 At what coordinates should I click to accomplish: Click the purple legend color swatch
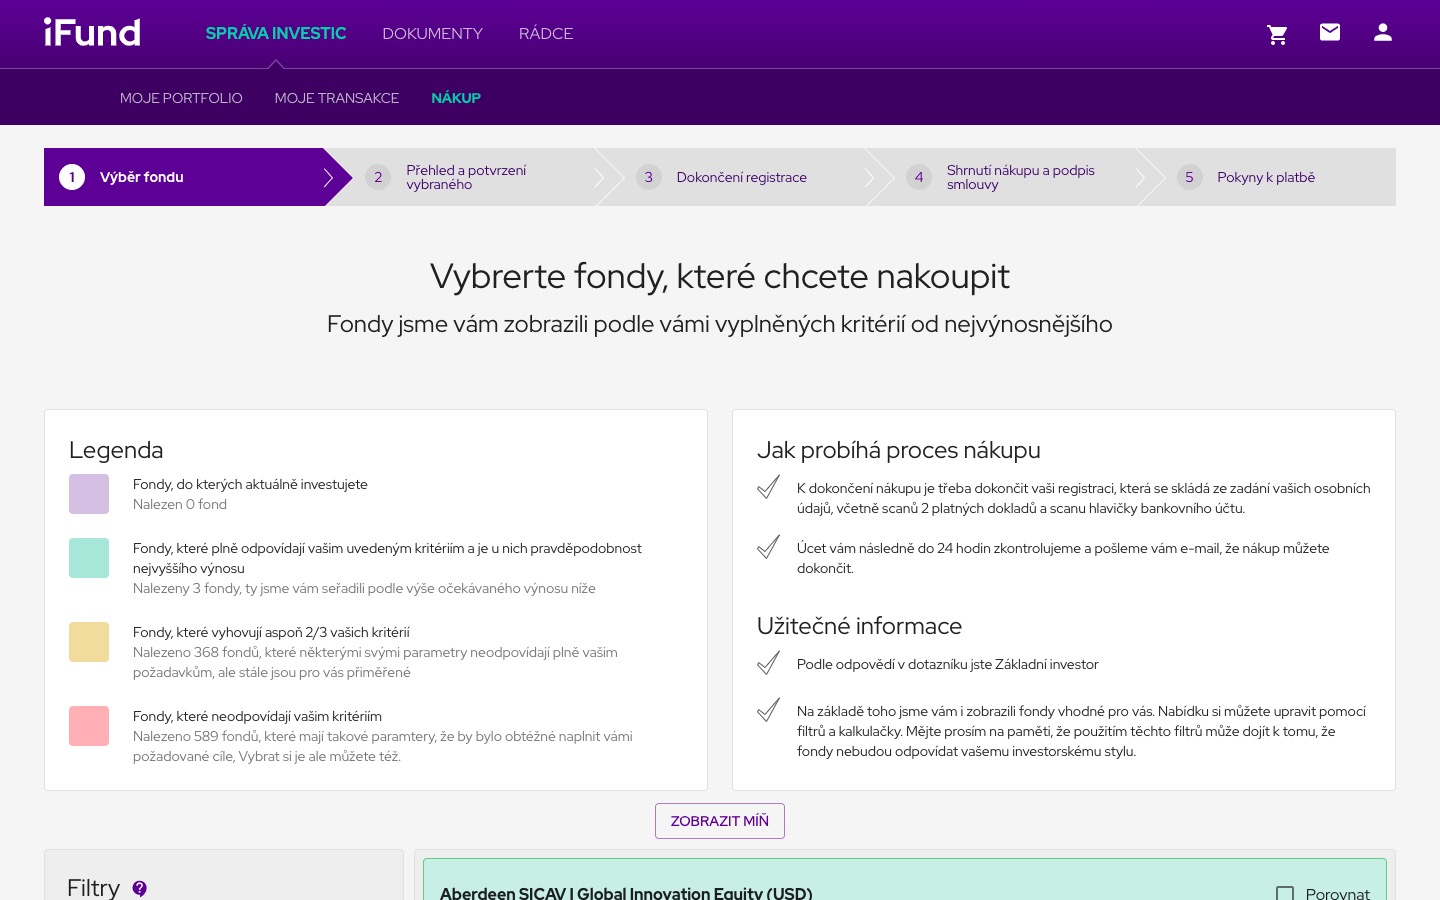click(x=89, y=494)
